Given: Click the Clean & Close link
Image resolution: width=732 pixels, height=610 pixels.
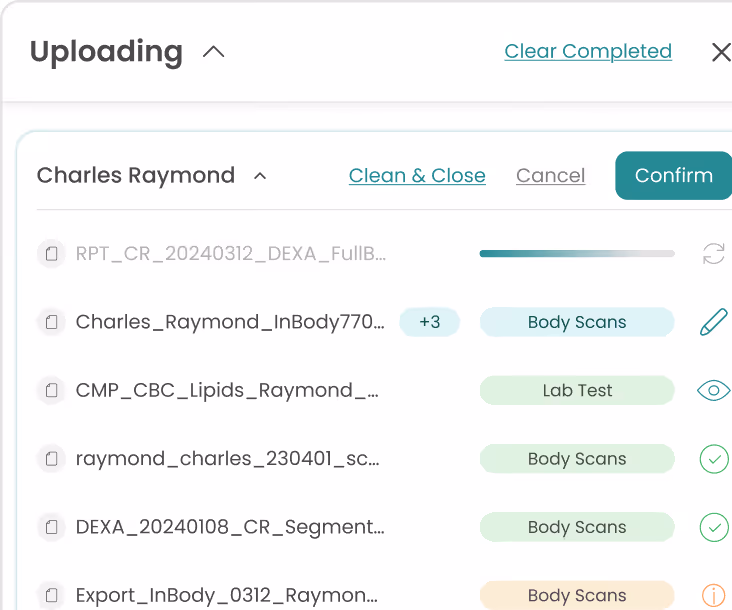Looking at the screenshot, I should tap(417, 176).
